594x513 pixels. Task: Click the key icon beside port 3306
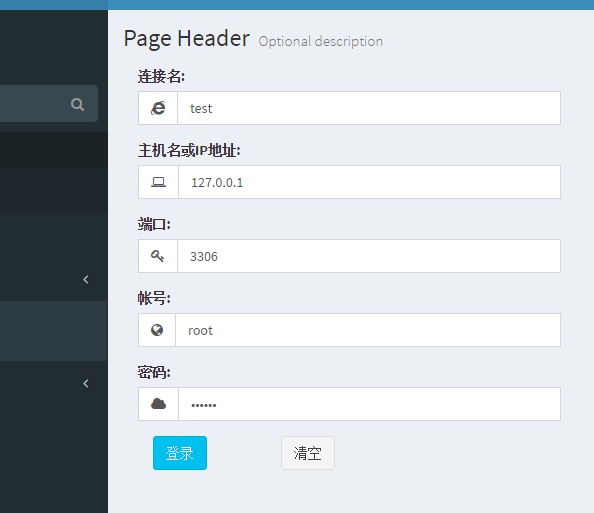point(158,256)
